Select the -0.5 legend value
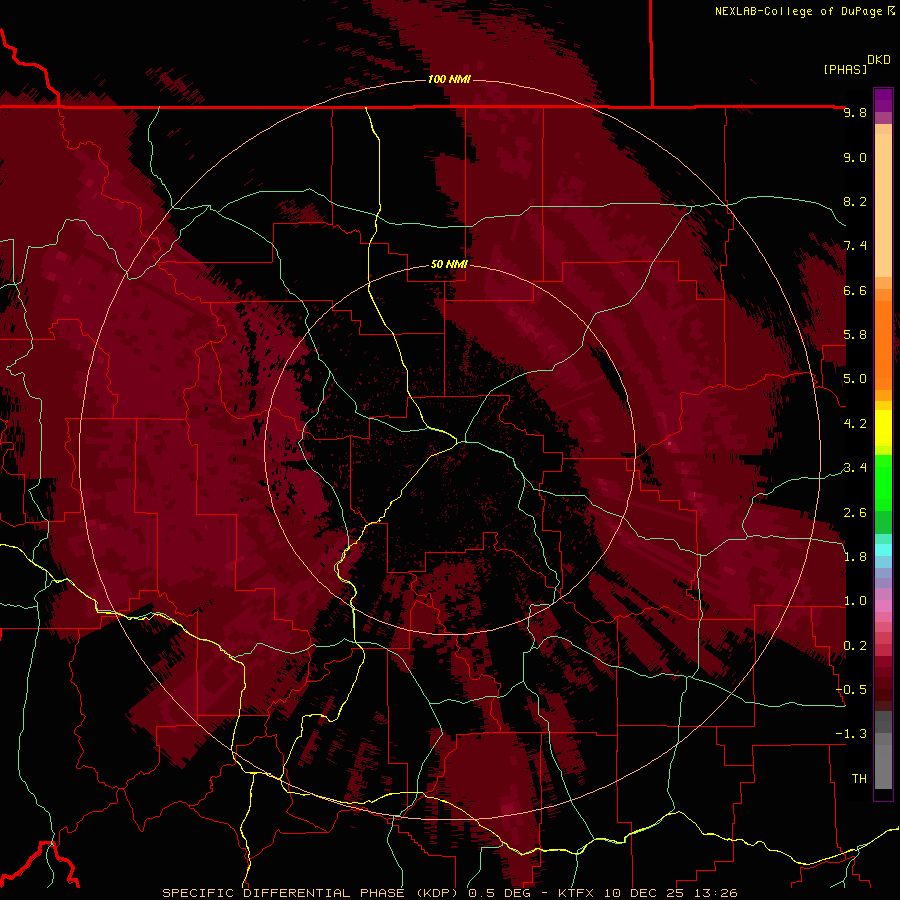The width and height of the screenshot is (900, 900). (x=851, y=690)
